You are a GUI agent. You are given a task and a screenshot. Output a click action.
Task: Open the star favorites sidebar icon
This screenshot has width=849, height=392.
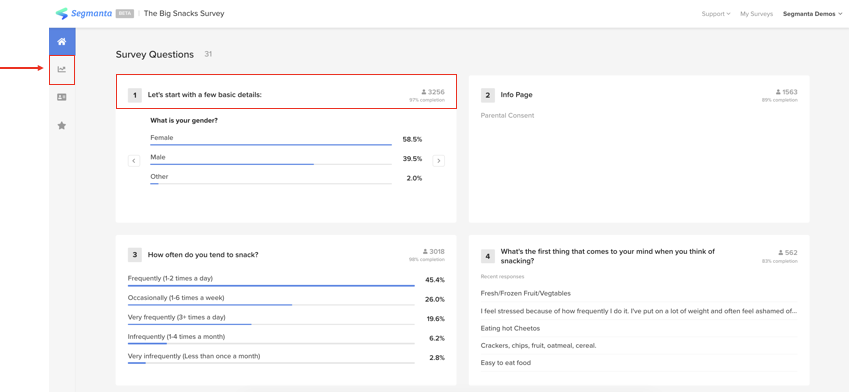(62, 126)
